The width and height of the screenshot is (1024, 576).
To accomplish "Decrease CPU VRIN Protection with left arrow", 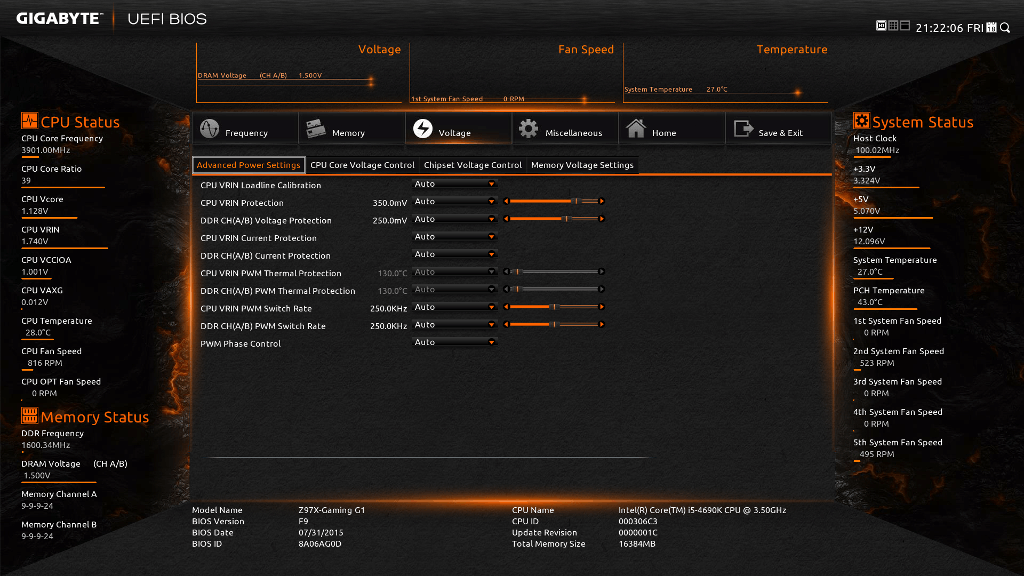I will (506, 201).
